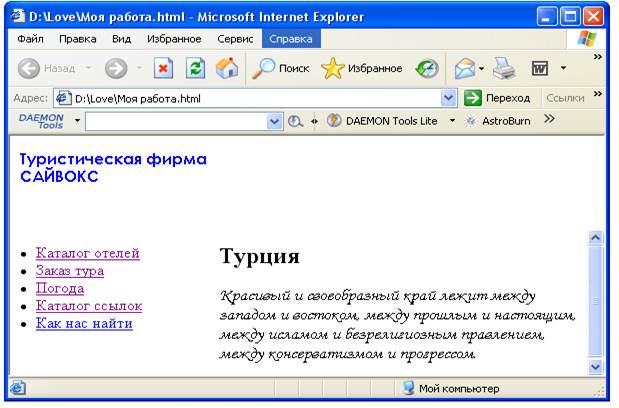Viewport: 619px width, 408px height.
Task: Click the Windows flag logo
Action: pos(587,39)
